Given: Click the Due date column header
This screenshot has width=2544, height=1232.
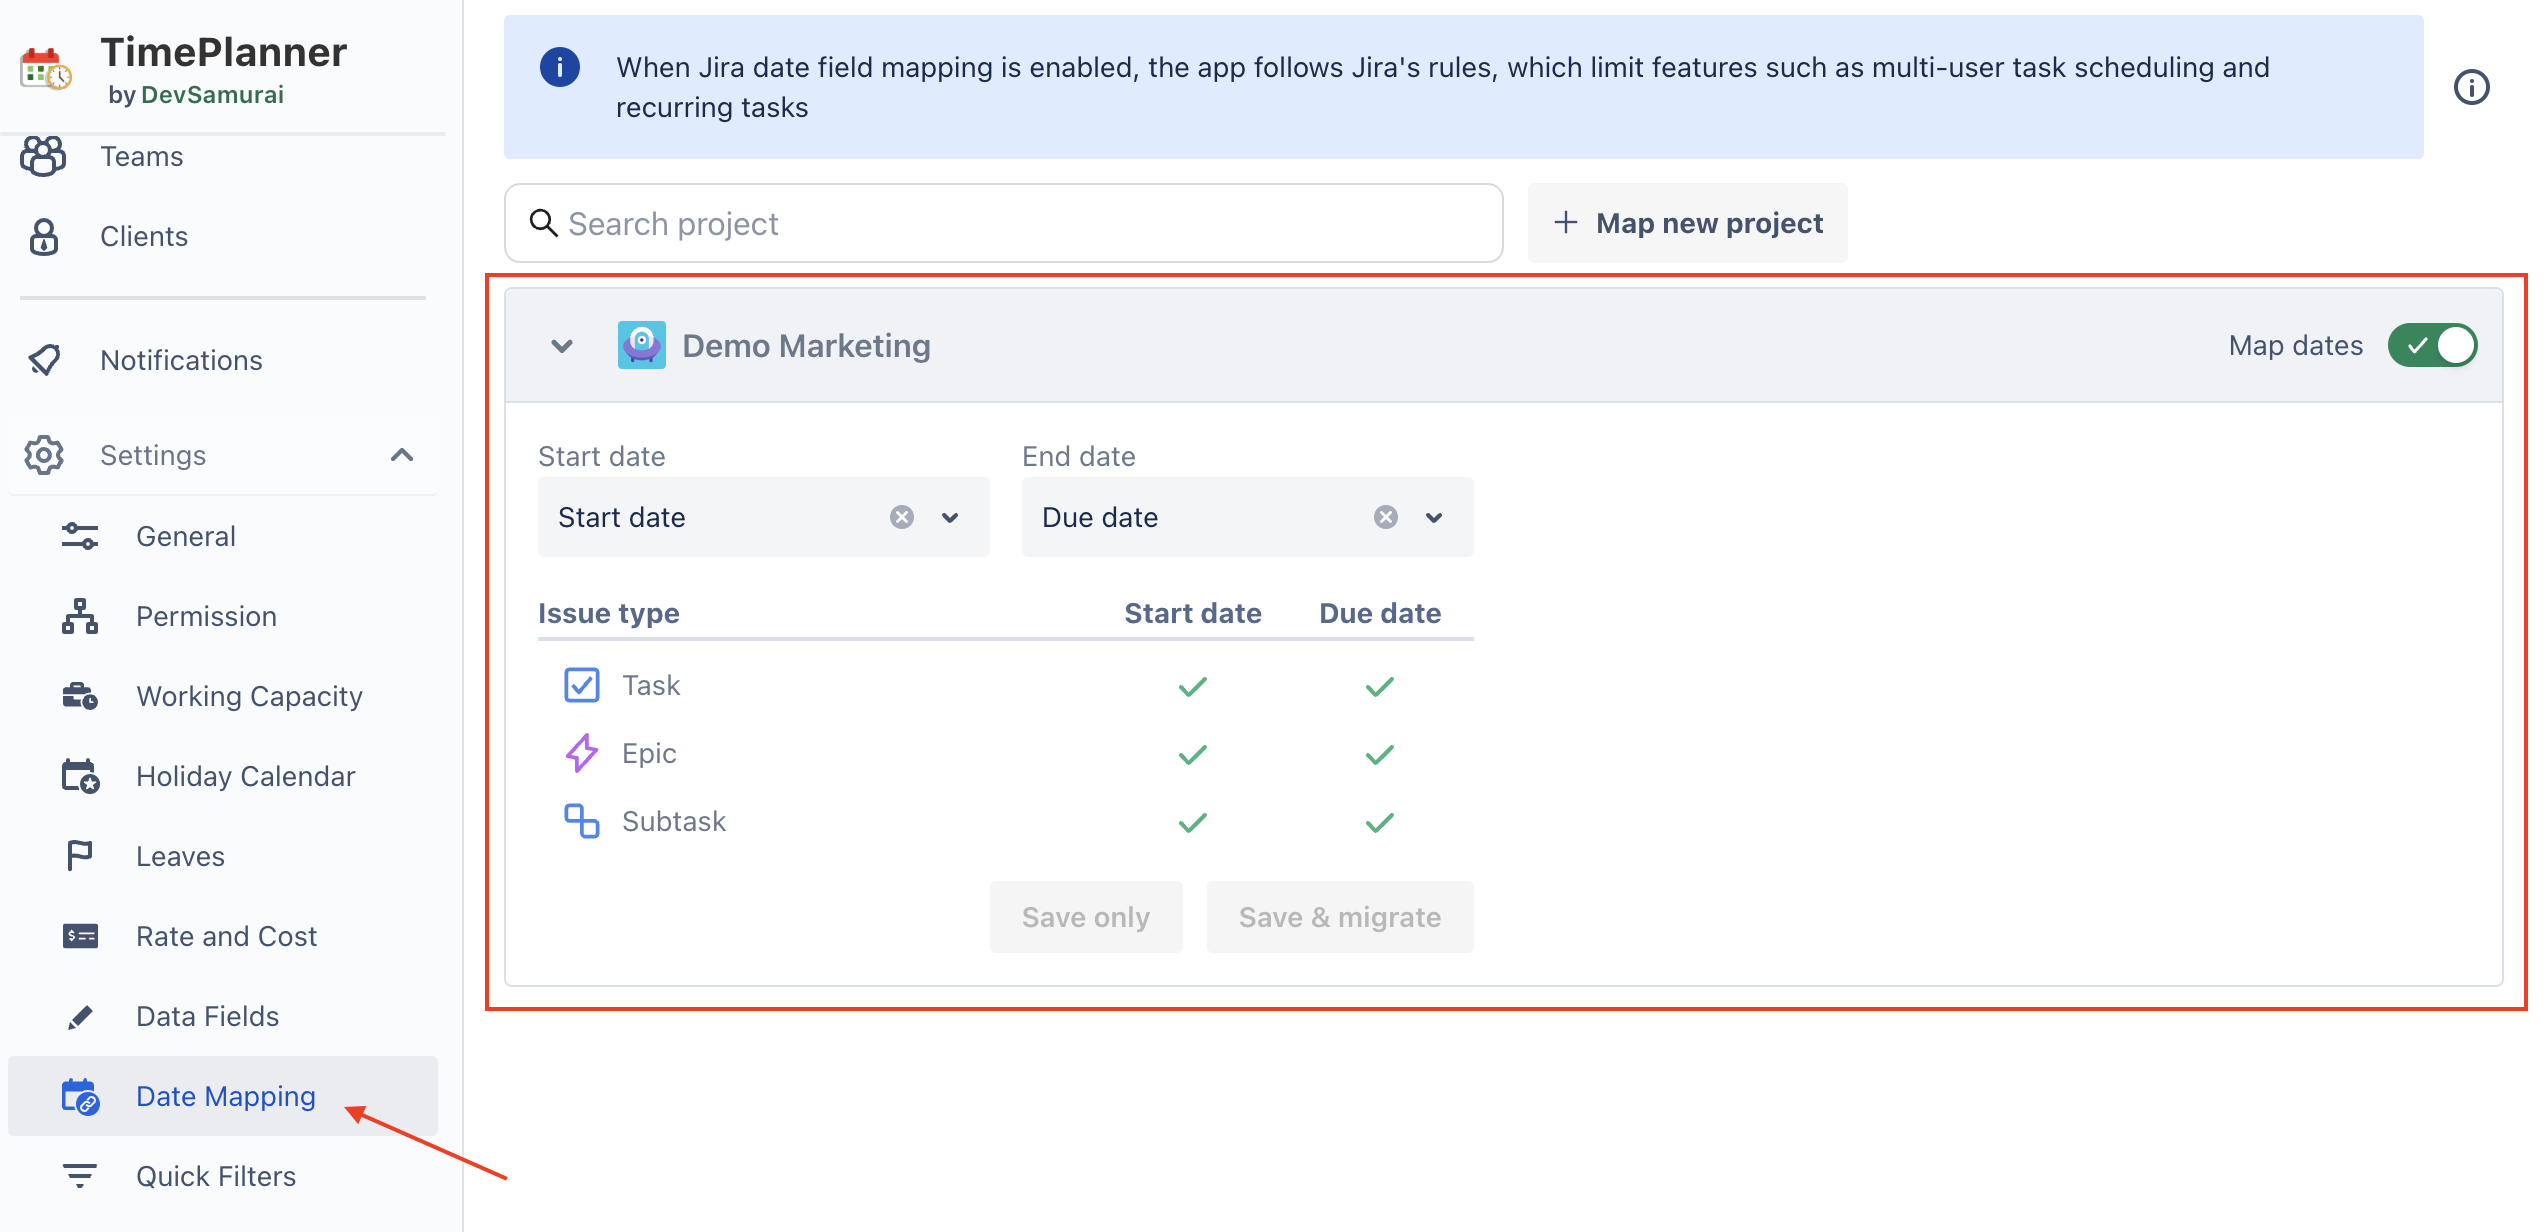Looking at the screenshot, I should coord(1380,613).
